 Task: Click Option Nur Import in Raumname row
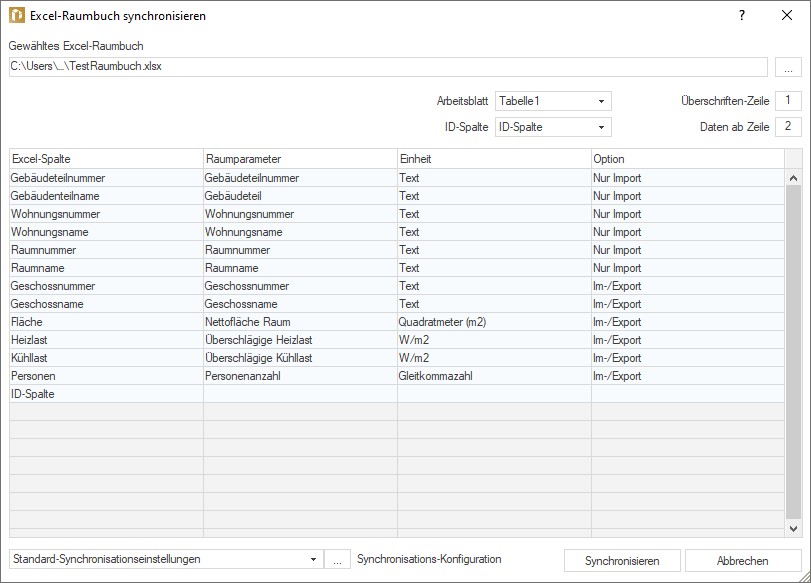click(x=688, y=268)
